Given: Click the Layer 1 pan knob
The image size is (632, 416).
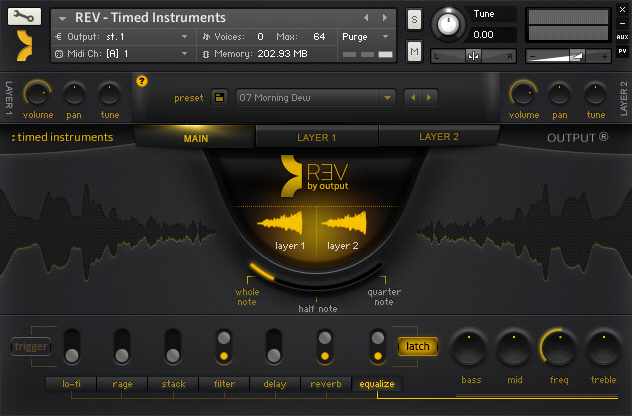Looking at the screenshot, I should (x=74, y=94).
